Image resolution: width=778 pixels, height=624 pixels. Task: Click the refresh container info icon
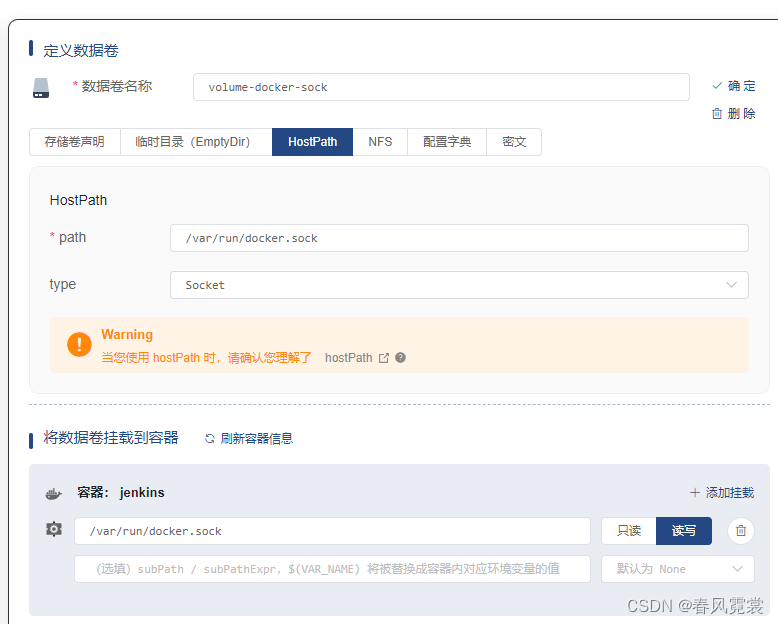210,438
